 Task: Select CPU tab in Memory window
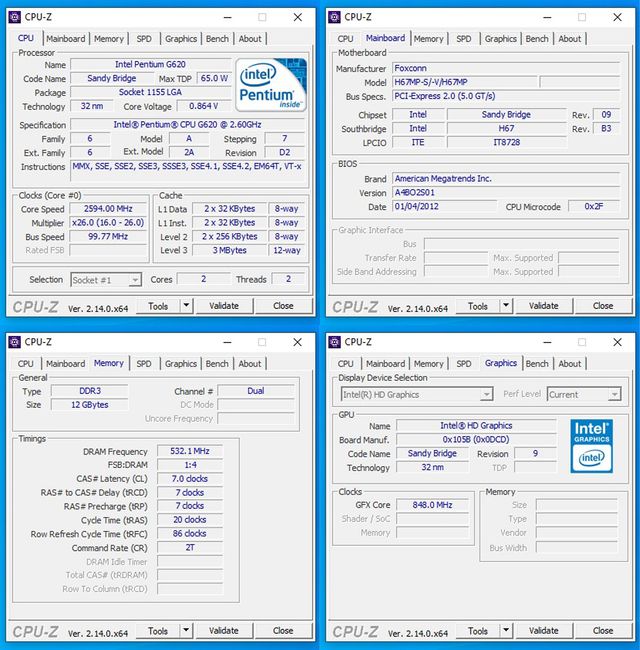(26, 364)
